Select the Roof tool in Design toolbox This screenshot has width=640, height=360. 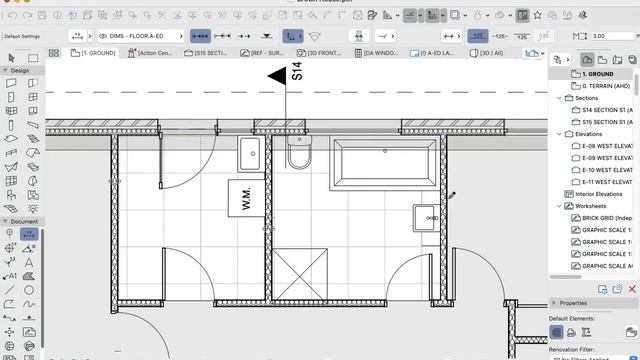(33, 153)
